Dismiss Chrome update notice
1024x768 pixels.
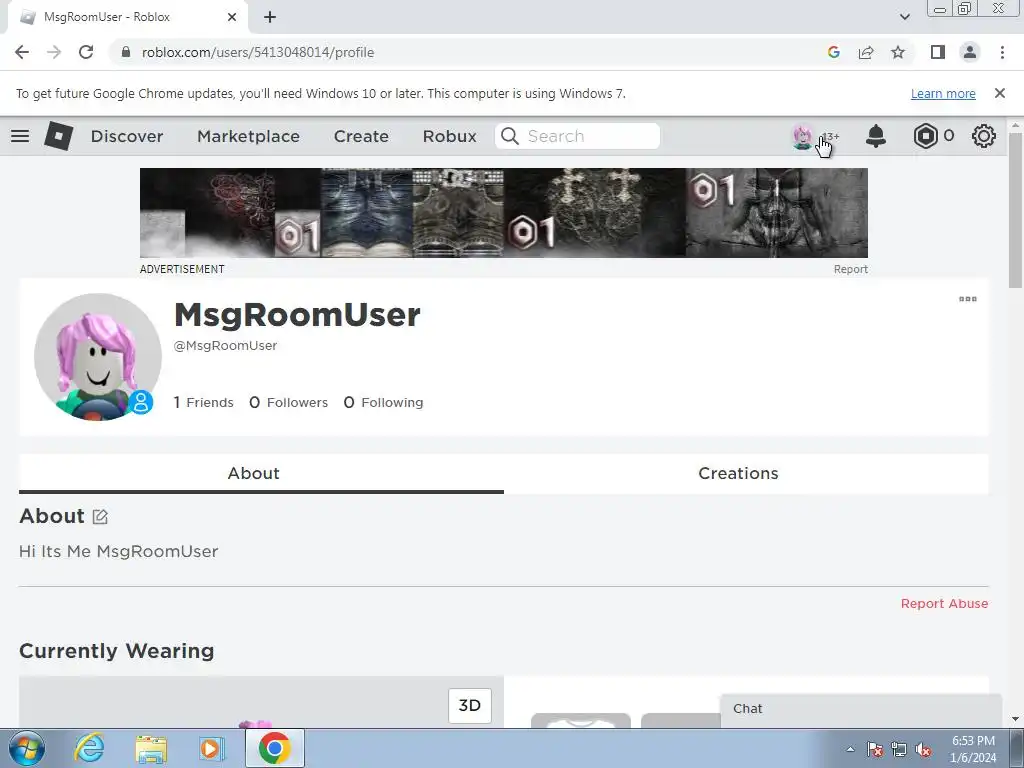pyautogui.click(x=999, y=93)
